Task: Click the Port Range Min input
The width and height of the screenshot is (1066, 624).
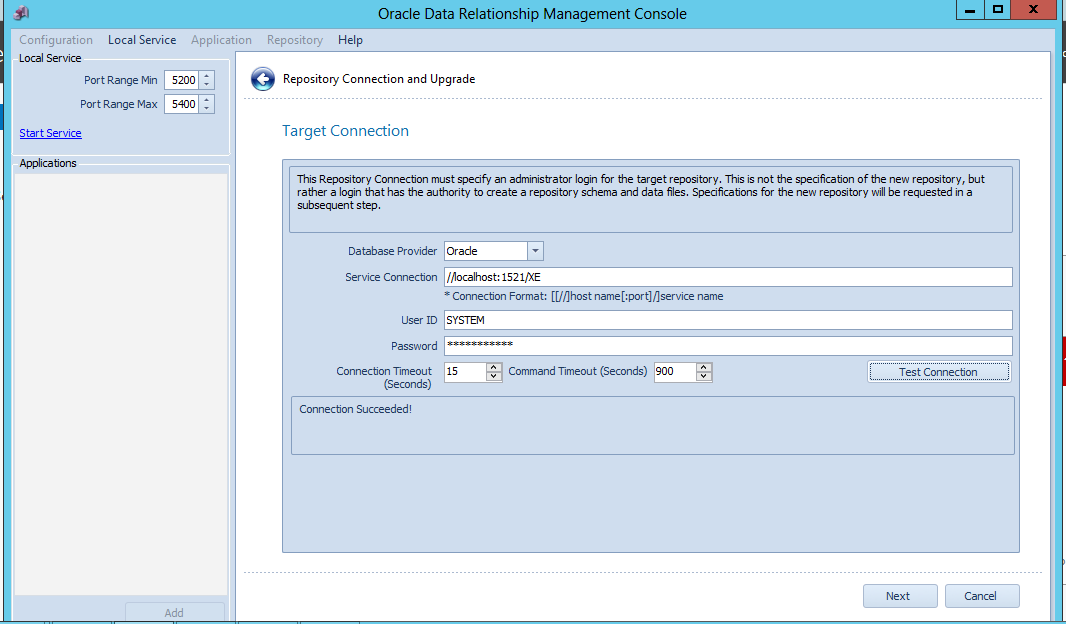Action: pos(183,80)
